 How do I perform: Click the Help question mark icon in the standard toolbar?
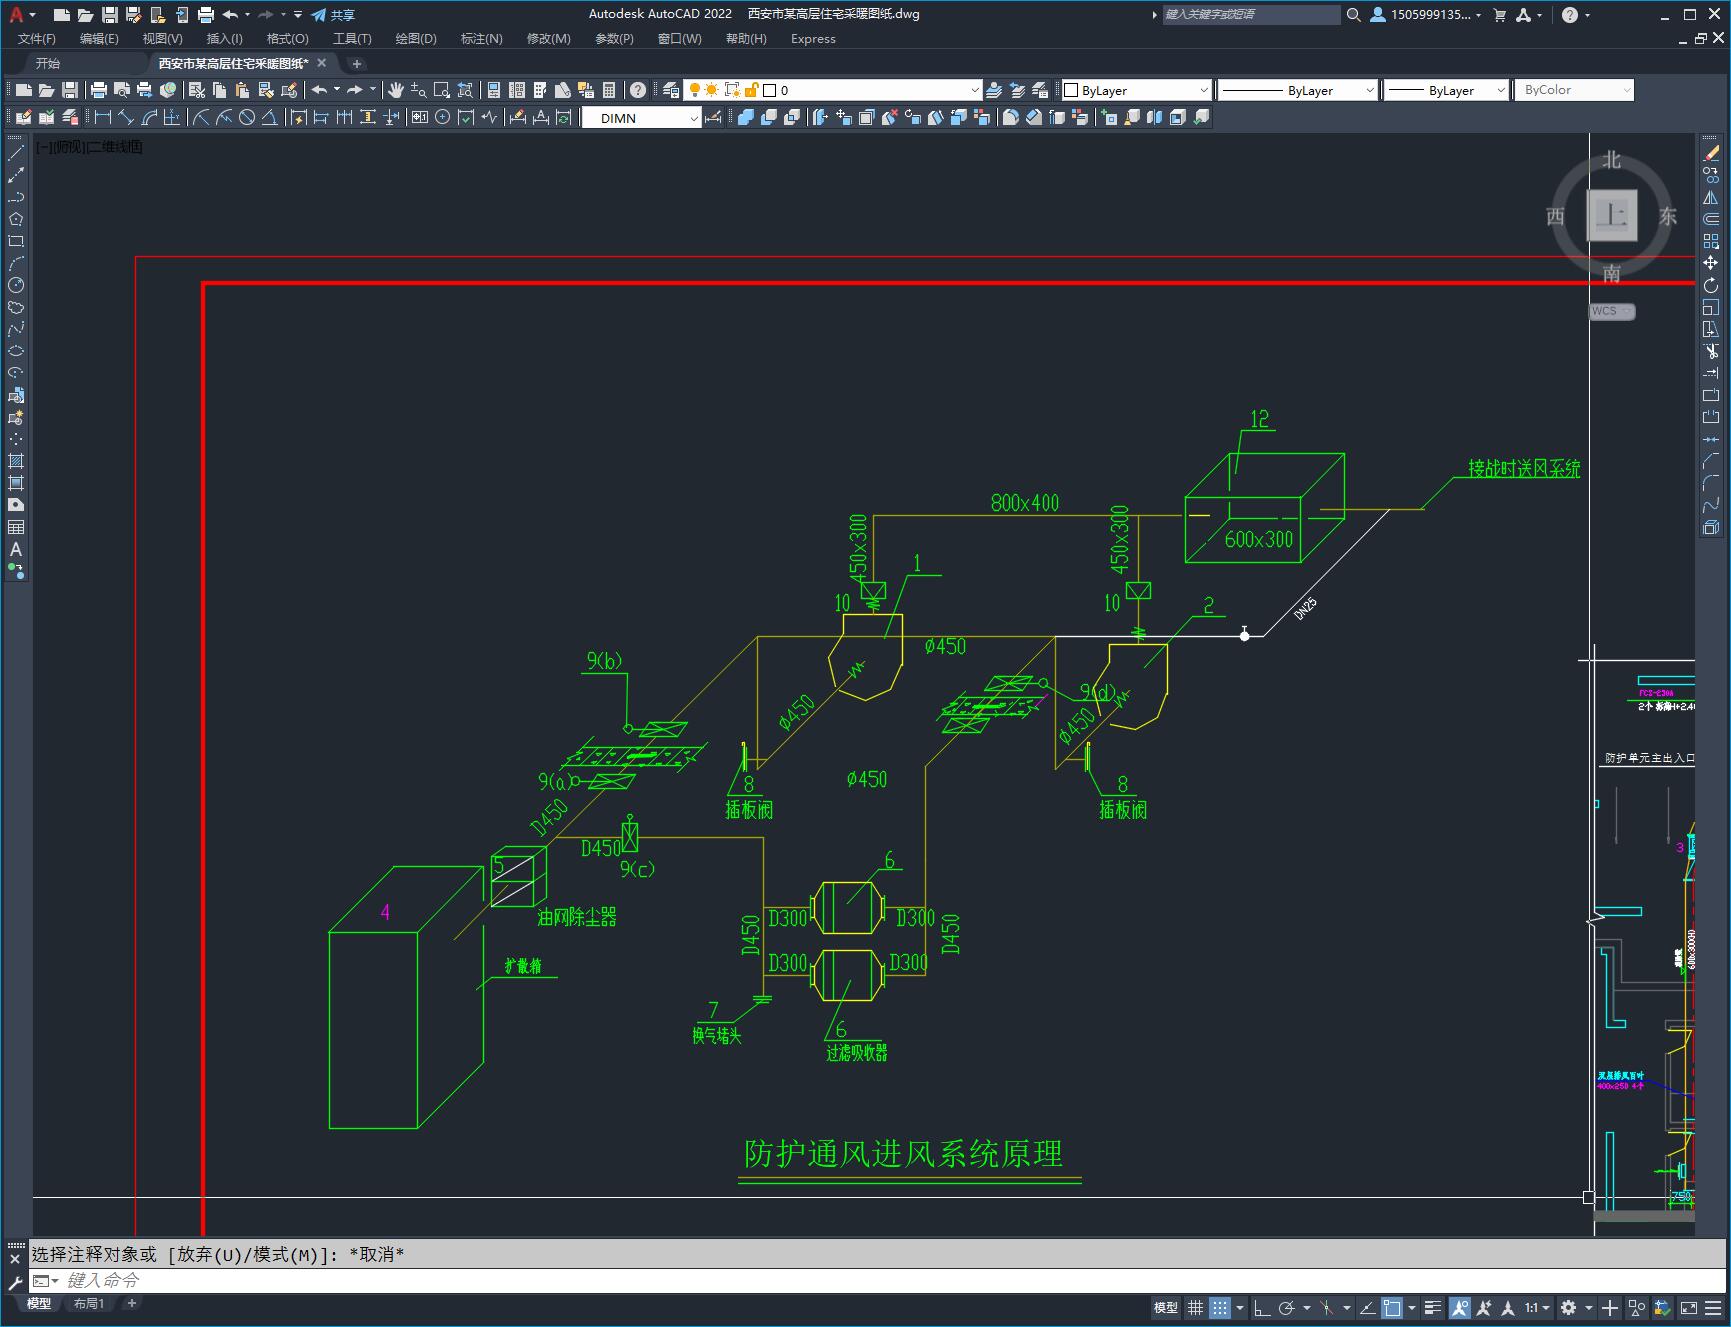coord(638,90)
